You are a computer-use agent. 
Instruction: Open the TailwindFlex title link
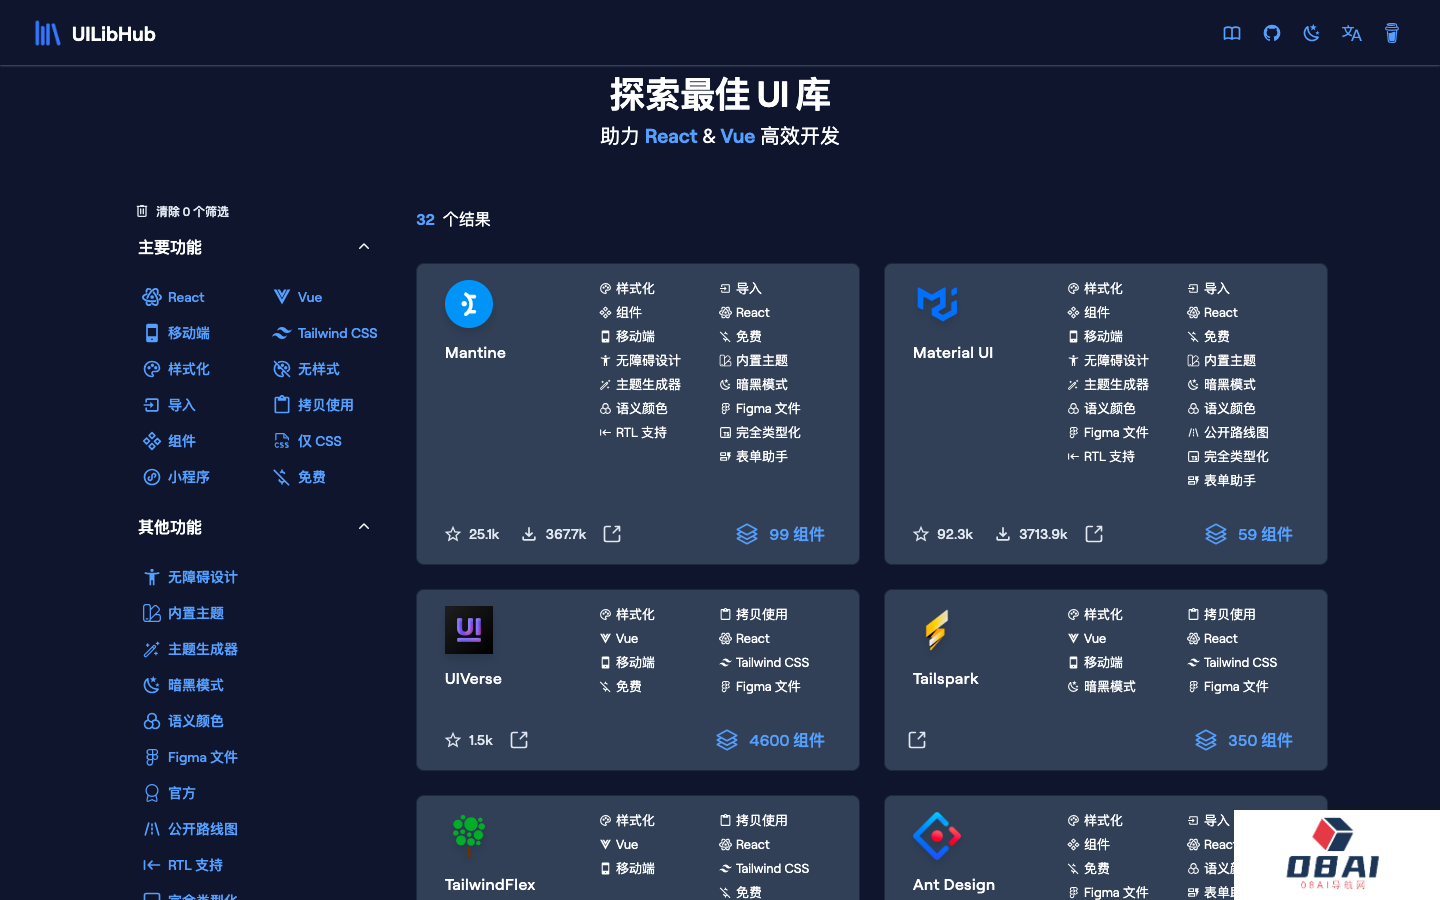tap(490, 885)
